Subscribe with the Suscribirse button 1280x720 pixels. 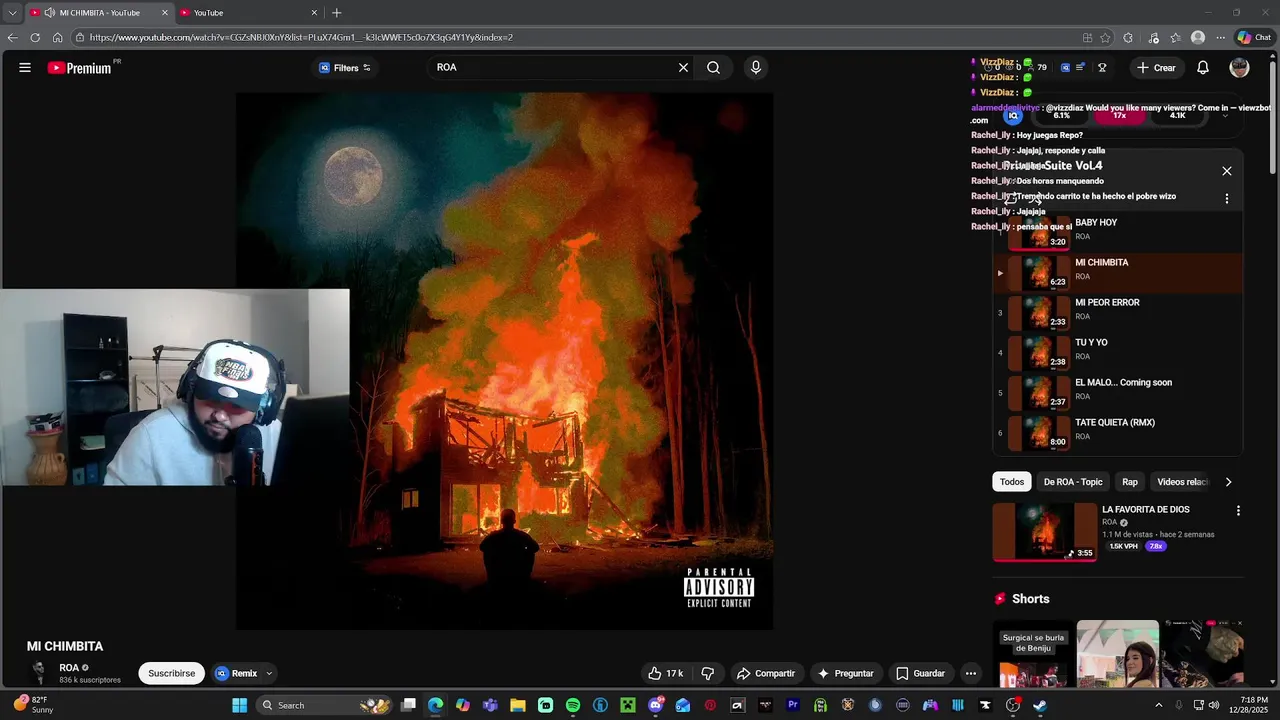point(172,674)
